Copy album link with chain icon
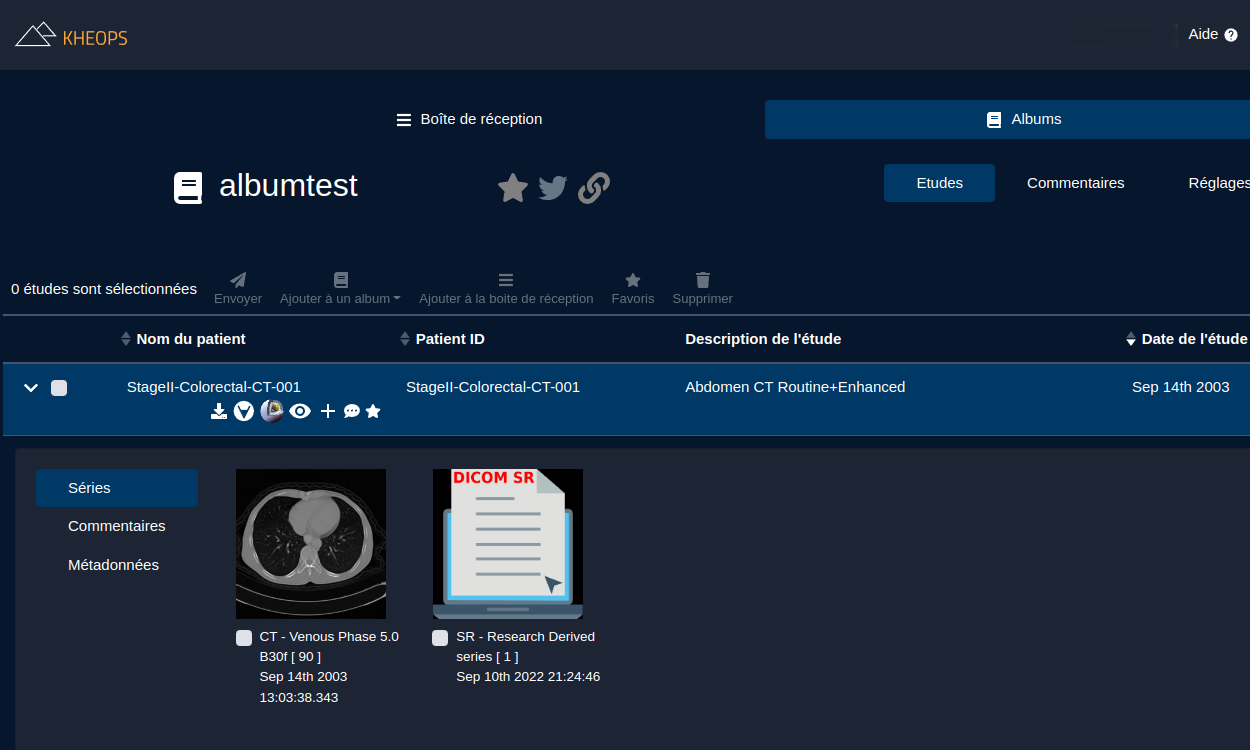Viewport: 1250px width, 750px height. (x=594, y=188)
